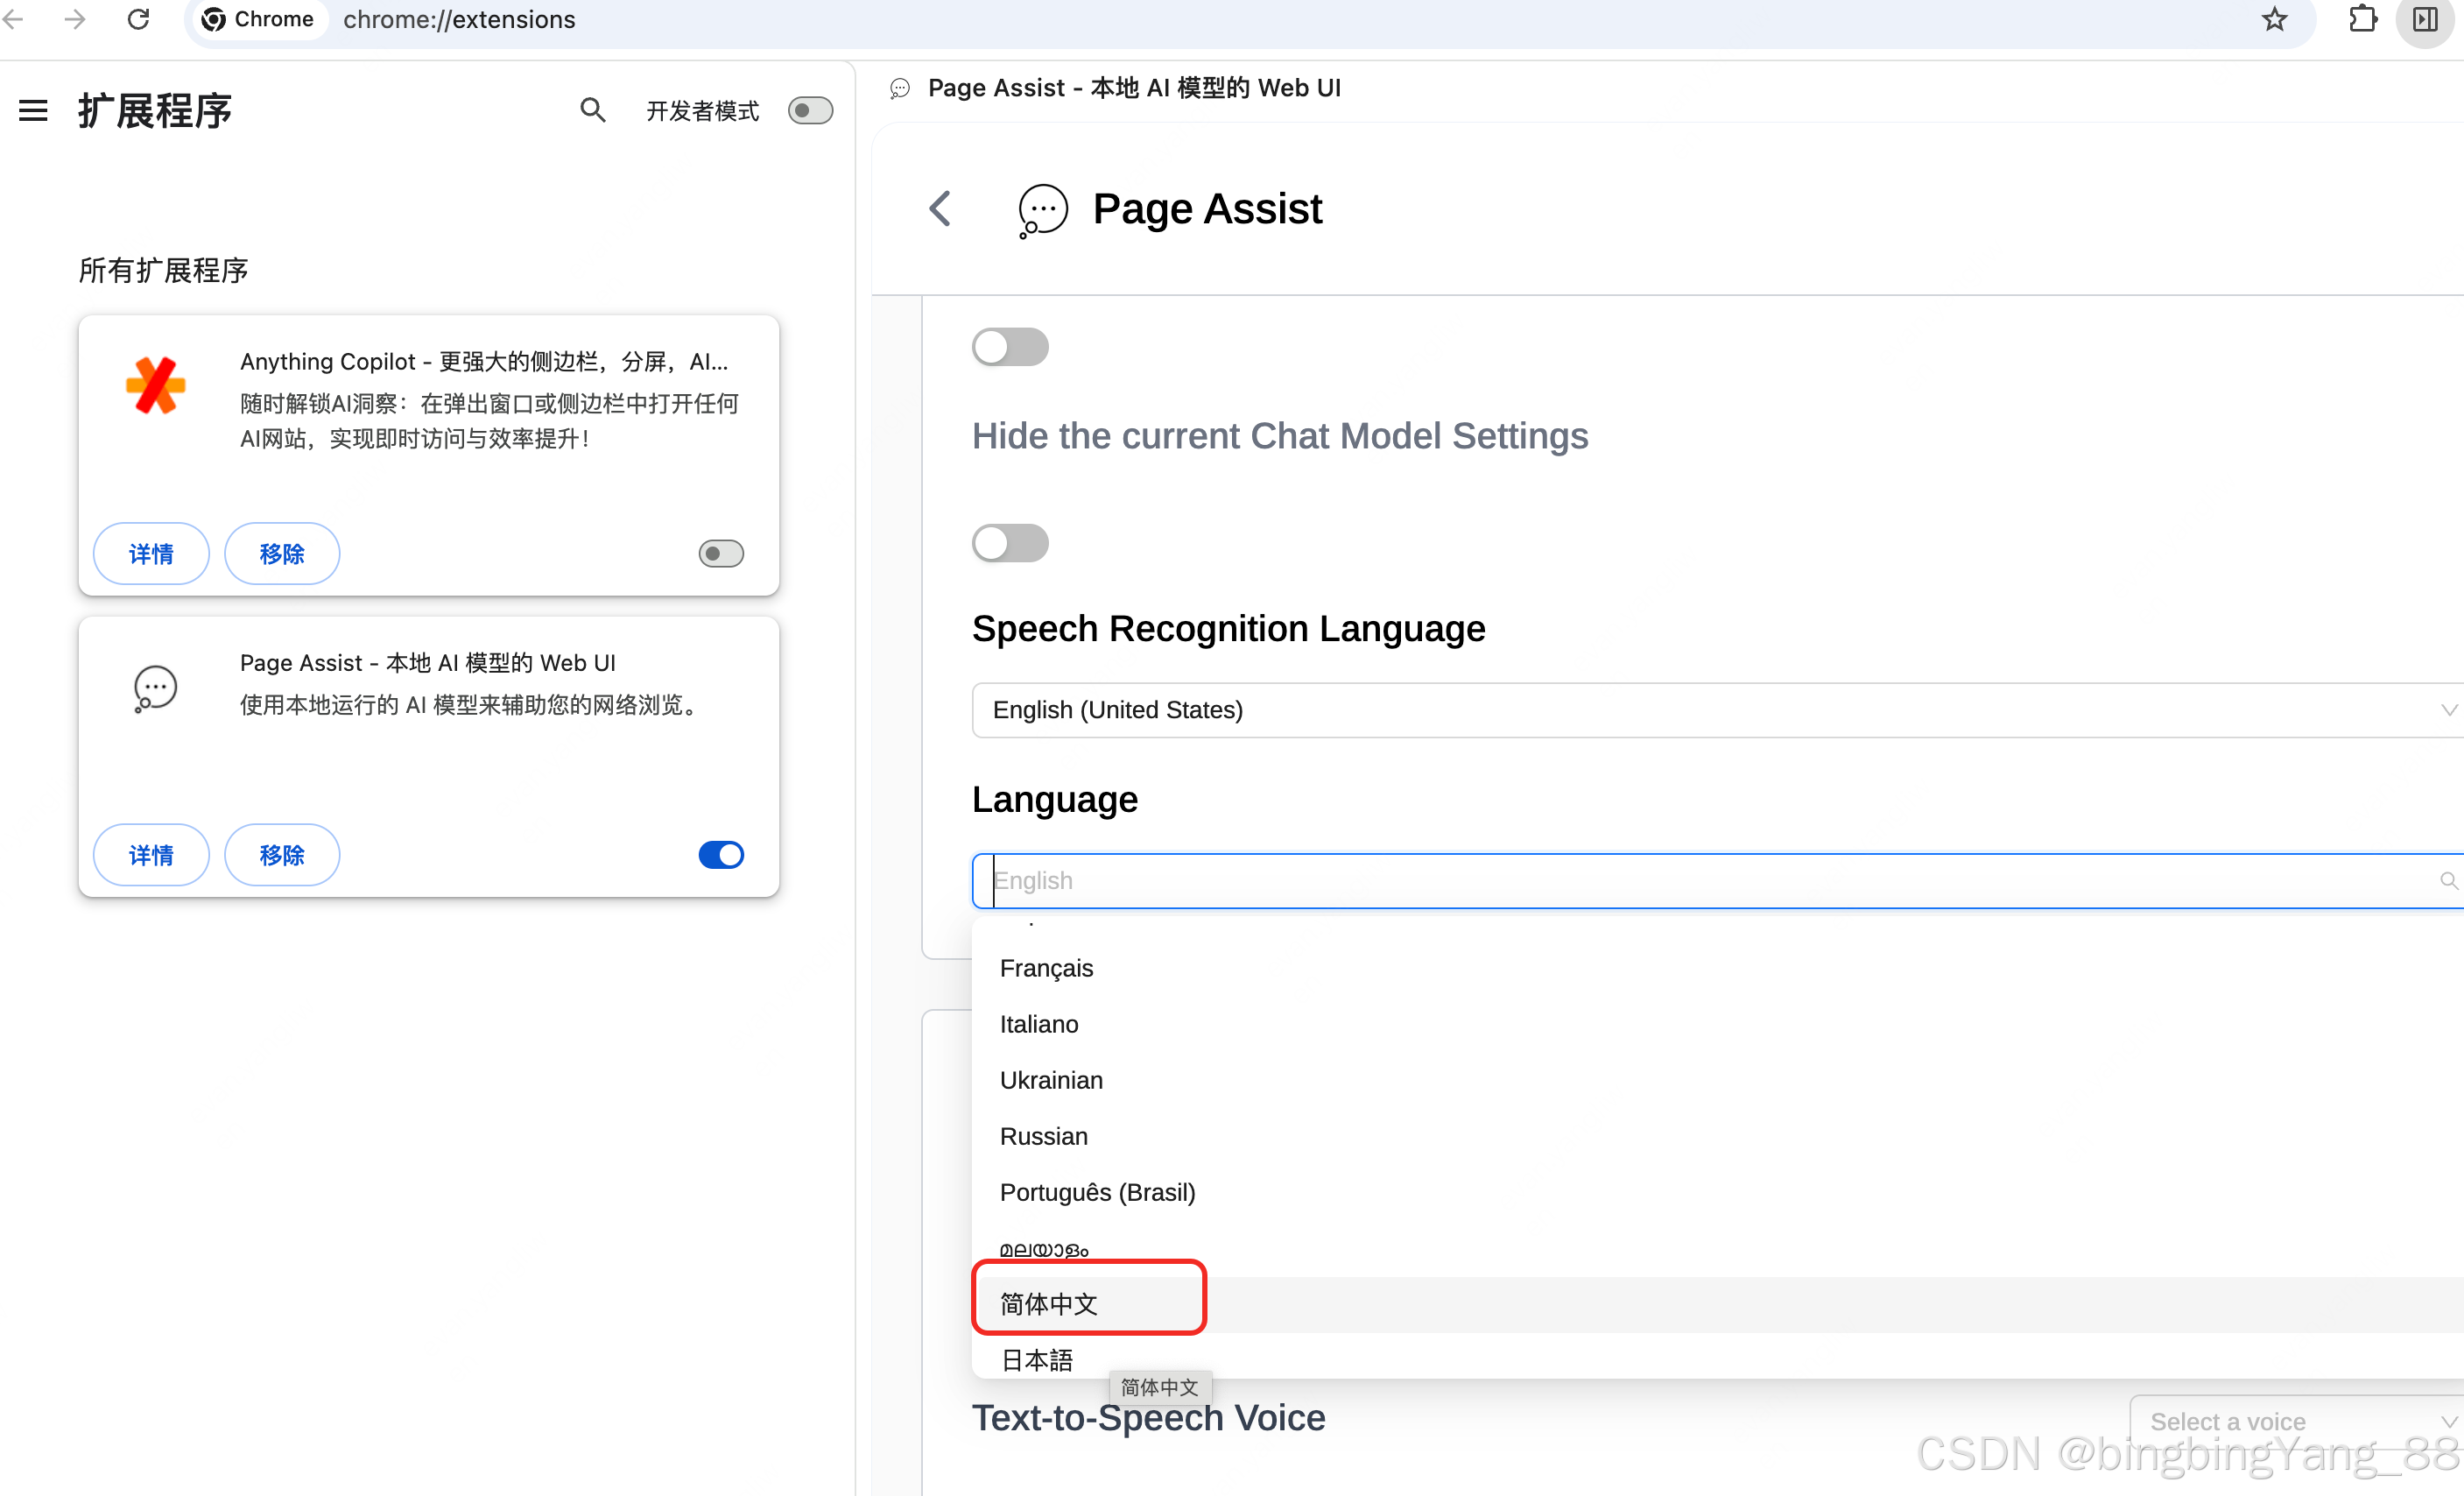
Task: Enable developer mode toggle
Action: pyautogui.click(x=810, y=110)
